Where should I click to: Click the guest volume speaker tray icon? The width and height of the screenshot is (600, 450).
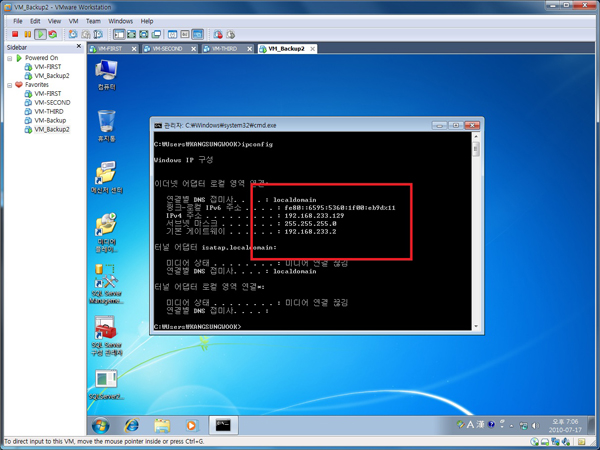point(535,426)
